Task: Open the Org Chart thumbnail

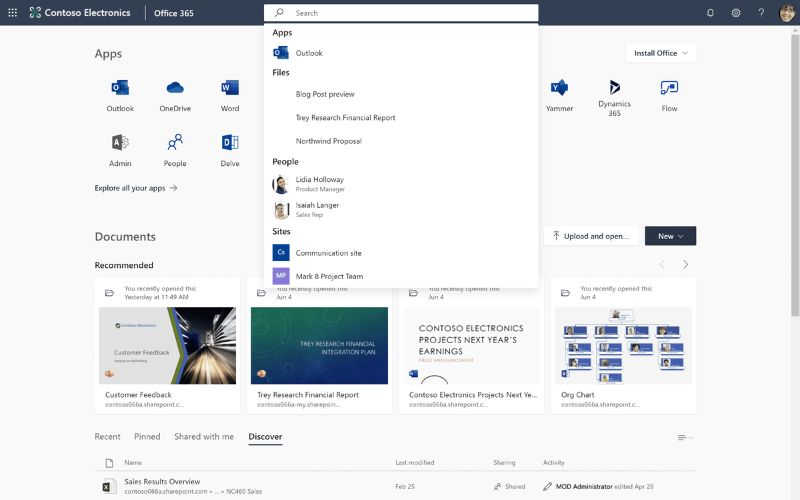Action: click(623, 345)
